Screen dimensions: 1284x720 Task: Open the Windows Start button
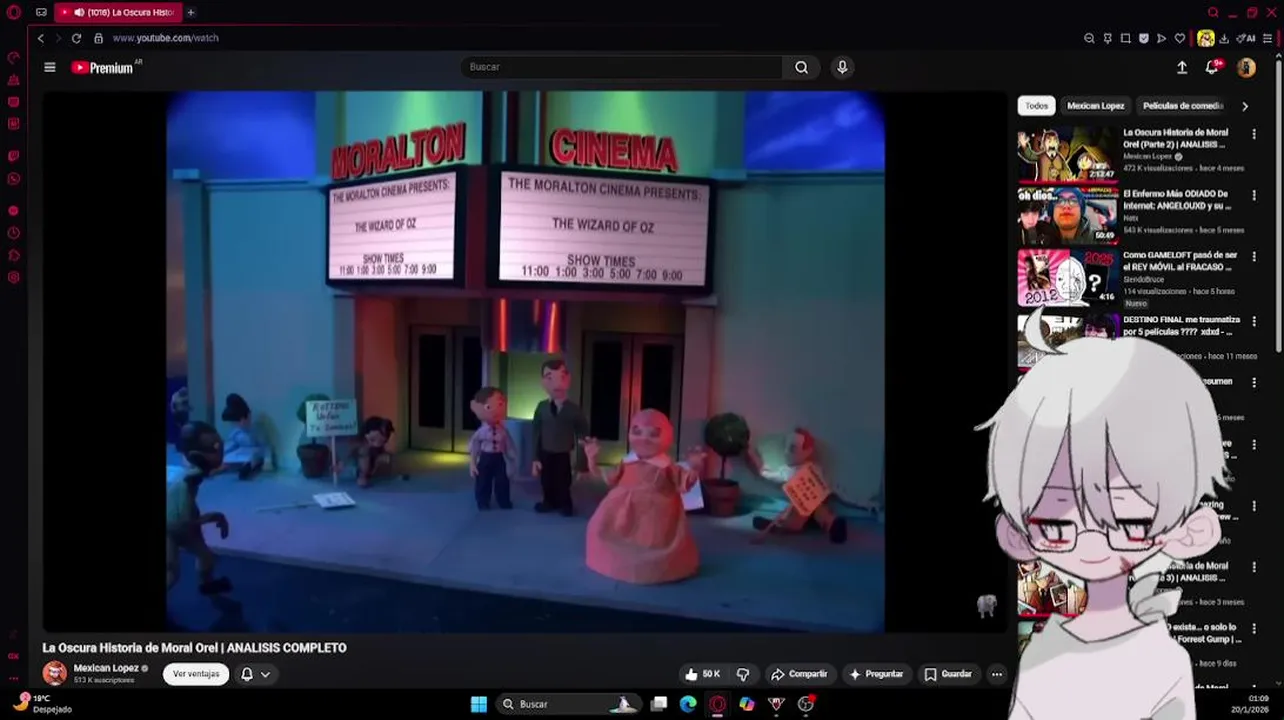[x=478, y=704]
